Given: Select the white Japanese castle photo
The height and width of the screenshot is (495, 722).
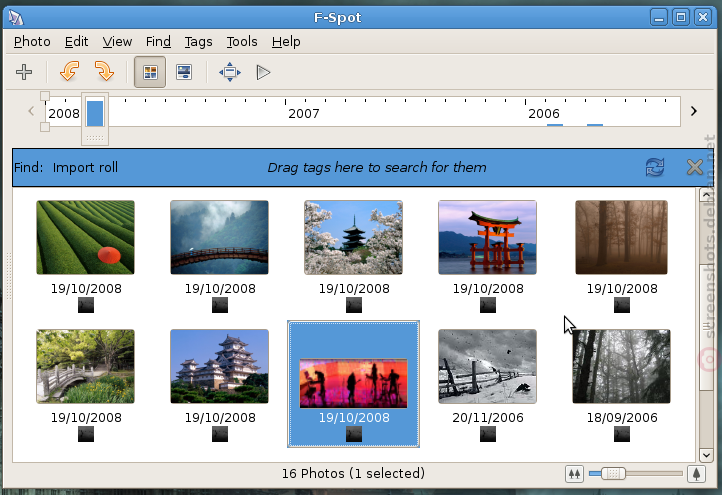Looking at the screenshot, I should 220,367.
